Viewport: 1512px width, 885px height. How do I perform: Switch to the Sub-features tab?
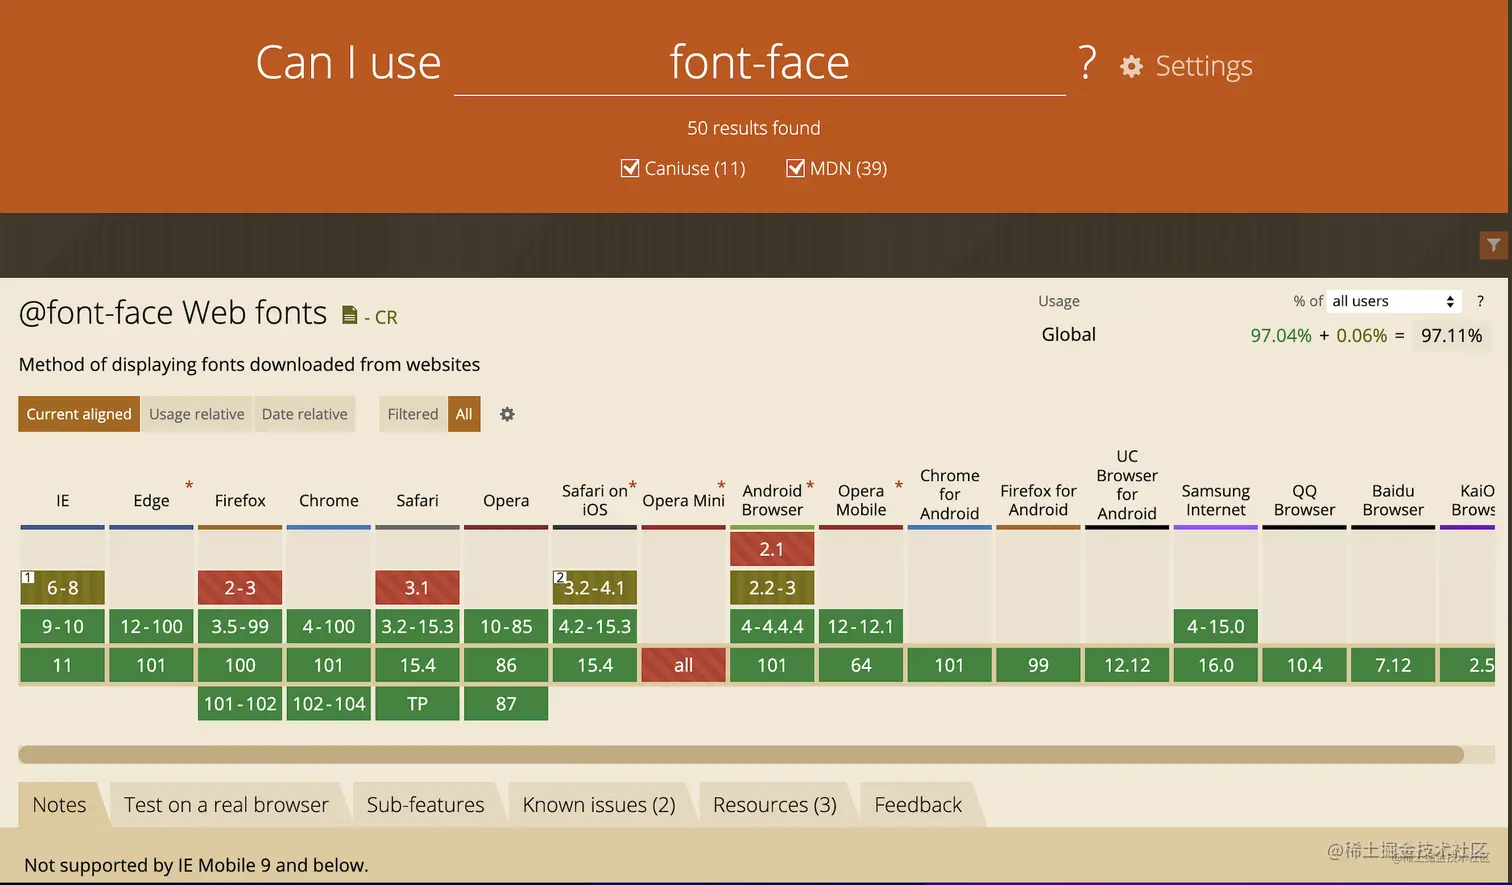coord(425,805)
